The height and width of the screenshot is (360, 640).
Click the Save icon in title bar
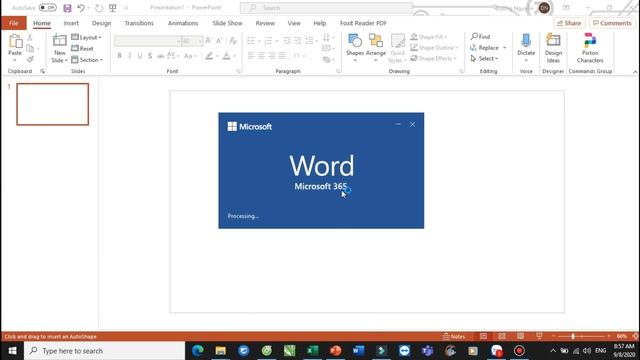[x=67, y=8]
